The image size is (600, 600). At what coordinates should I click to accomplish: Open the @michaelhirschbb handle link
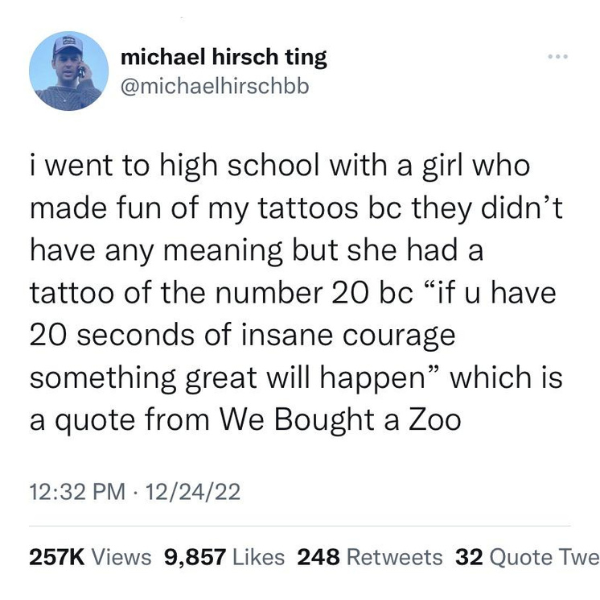click(x=215, y=86)
